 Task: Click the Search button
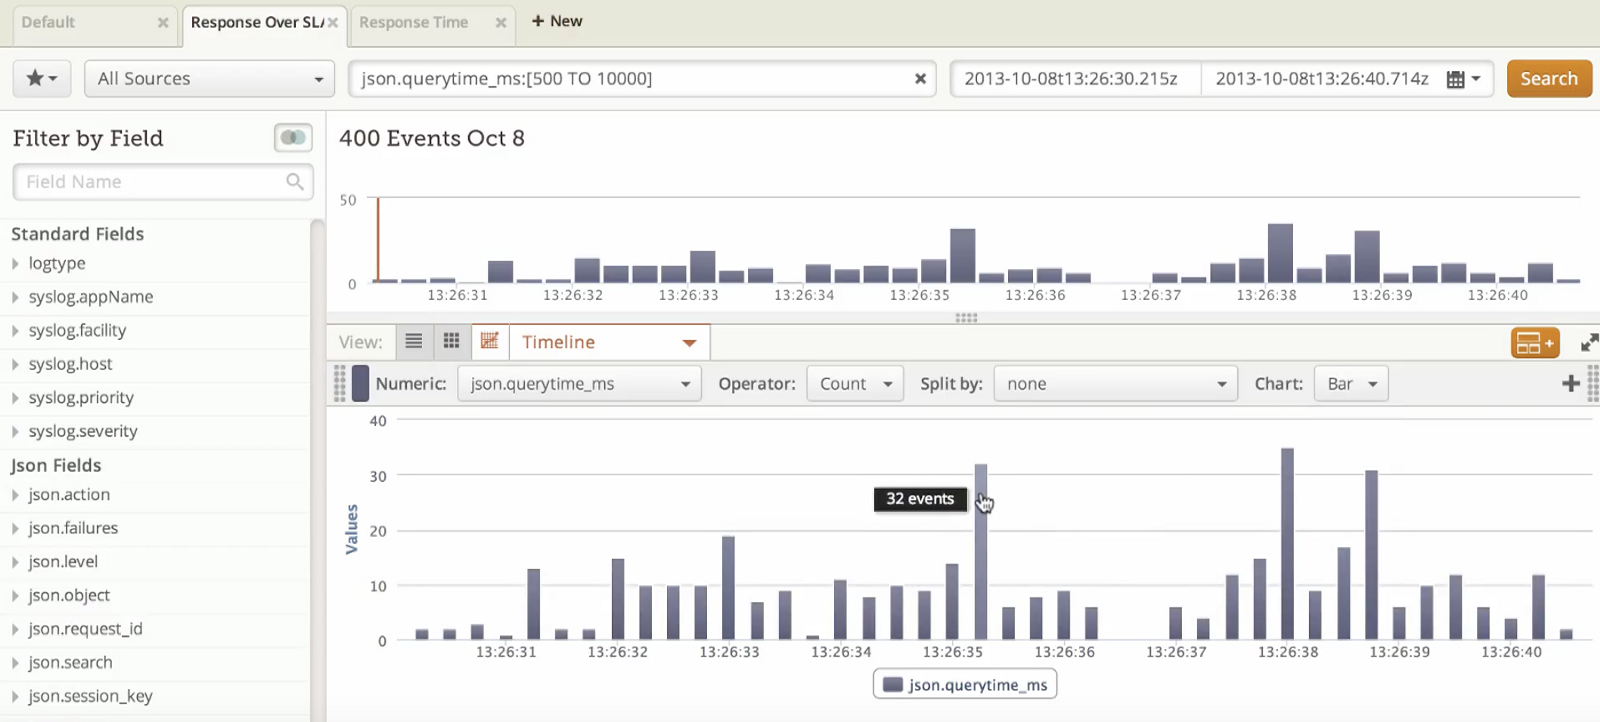[x=1548, y=79]
